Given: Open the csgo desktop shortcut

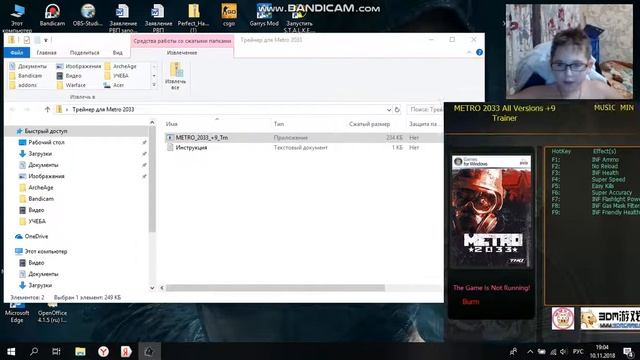Looking at the screenshot, I should click(229, 15).
